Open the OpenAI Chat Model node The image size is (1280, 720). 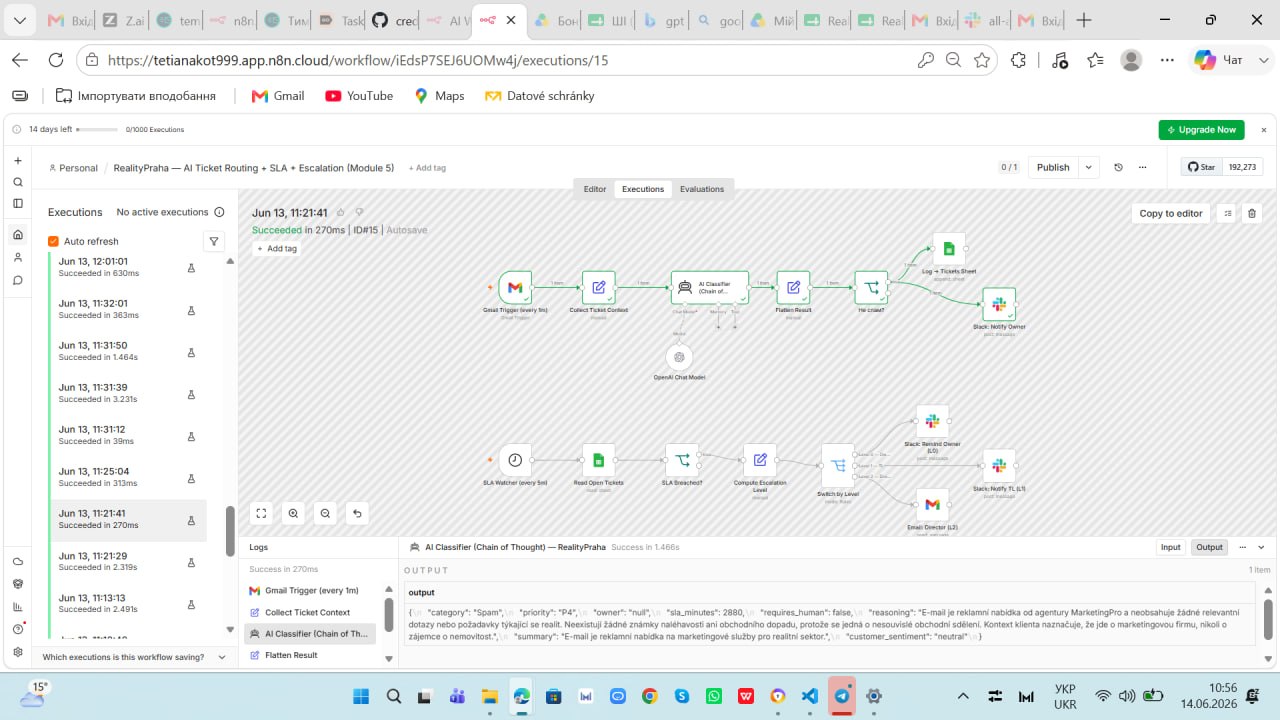679,357
